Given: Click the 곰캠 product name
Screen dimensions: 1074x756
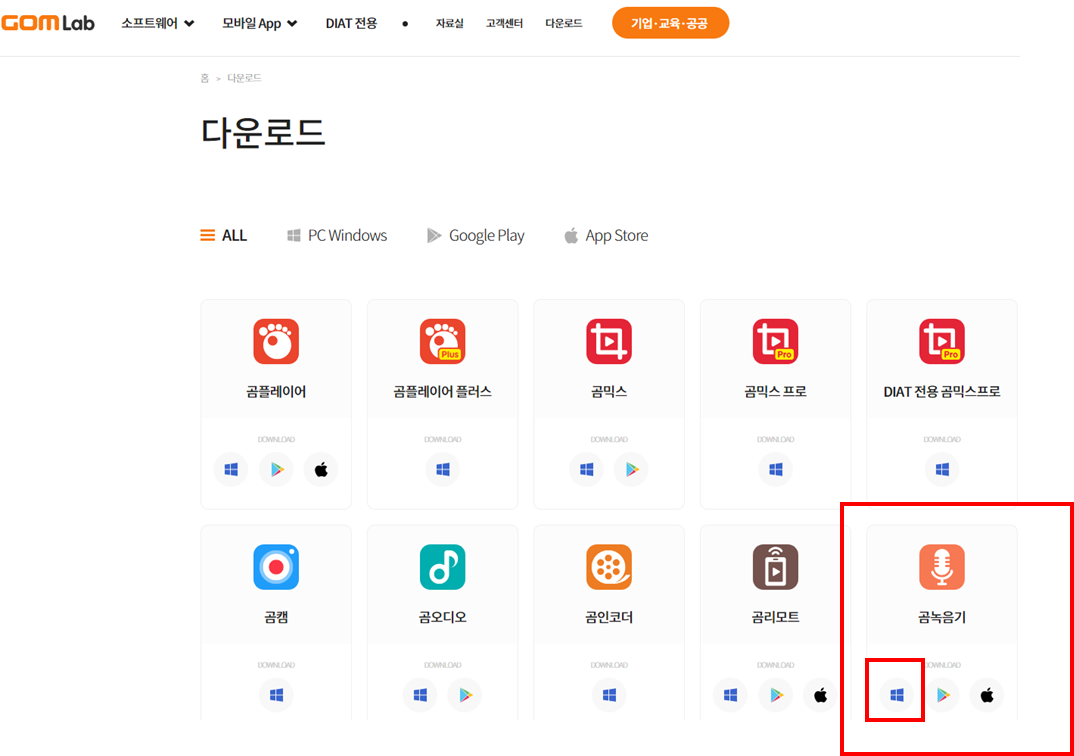Looking at the screenshot, I should pos(276,618).
